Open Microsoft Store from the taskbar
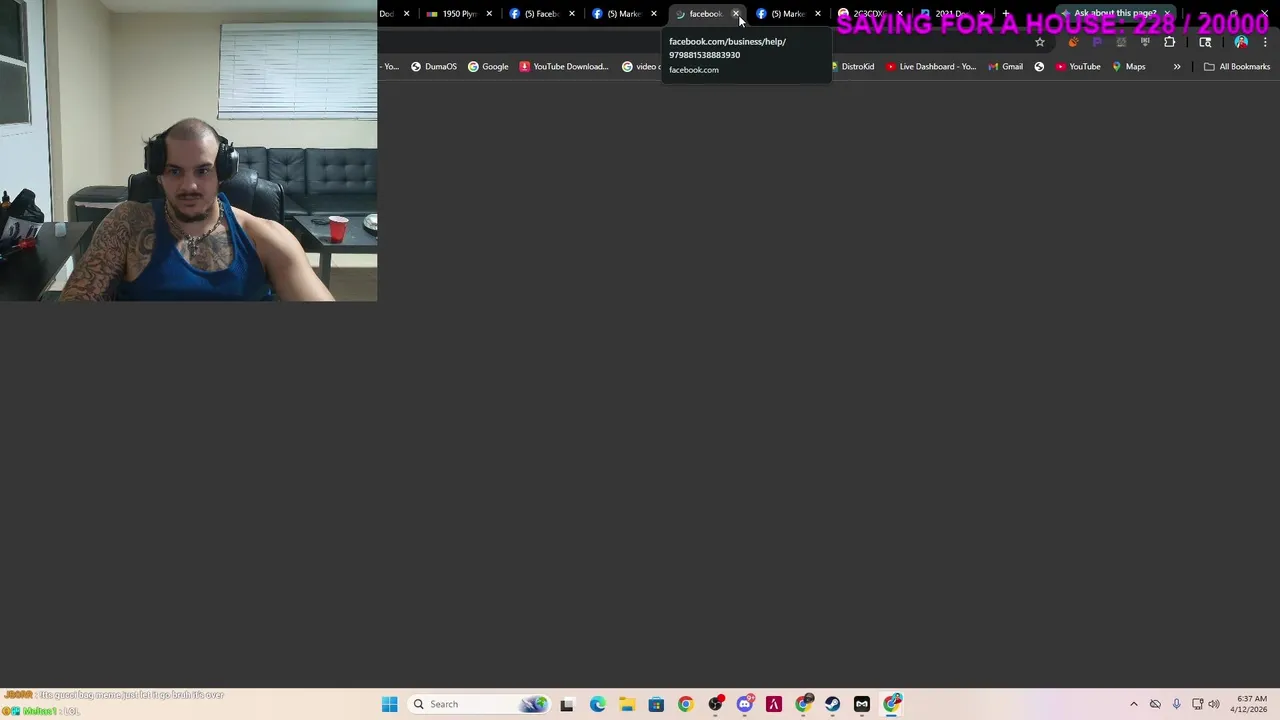The height and width of the screenshot is (720, 1280). (x=656, y=704)
